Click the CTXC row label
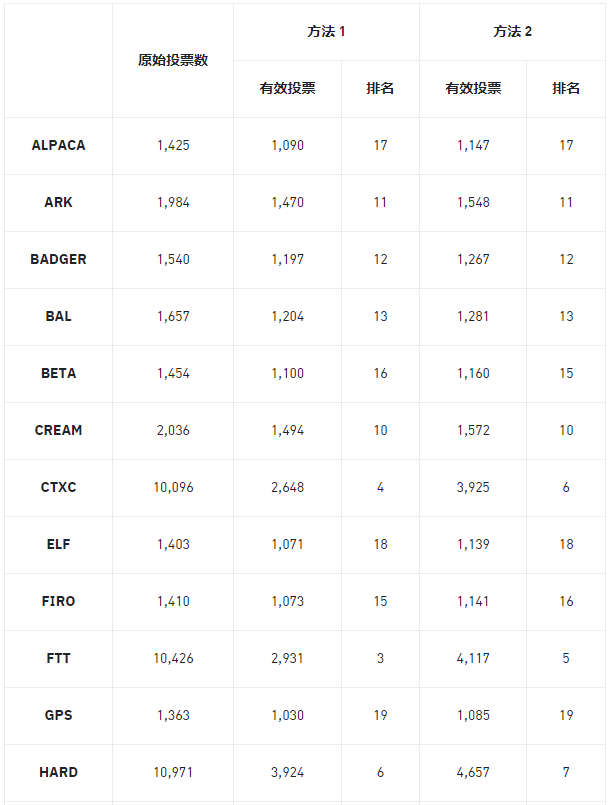The width and height of the screenshot is (610, 805). tap(58, 487)
